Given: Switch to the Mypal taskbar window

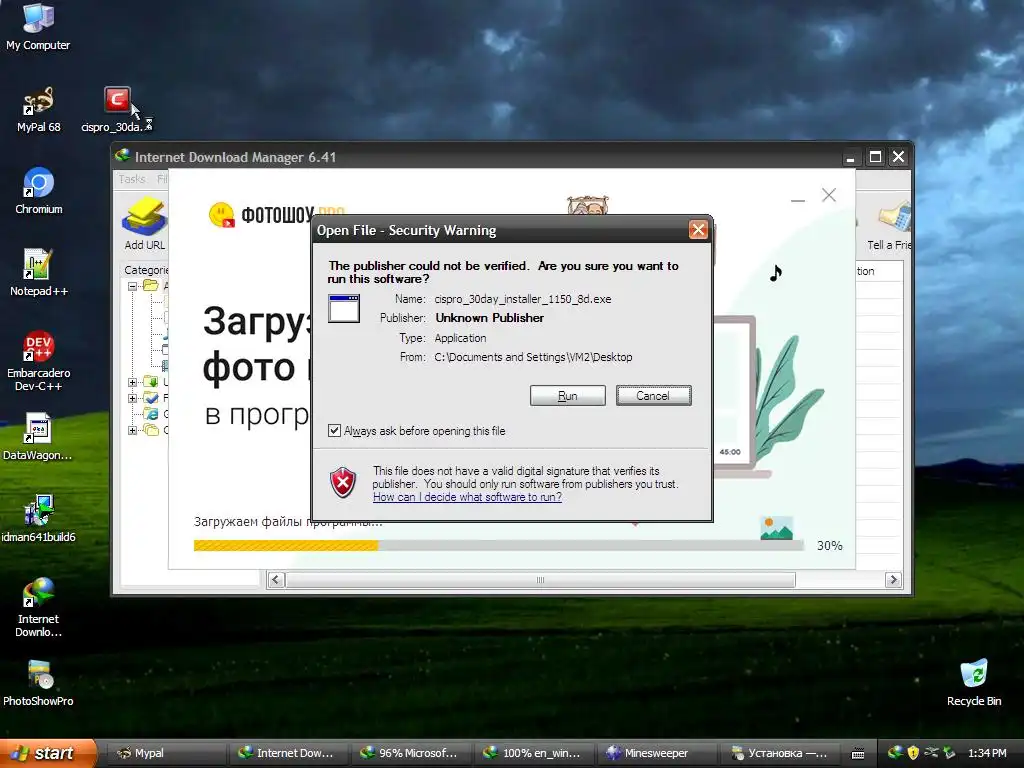Looking at the screenshot, I should click(x=166, y=753).
